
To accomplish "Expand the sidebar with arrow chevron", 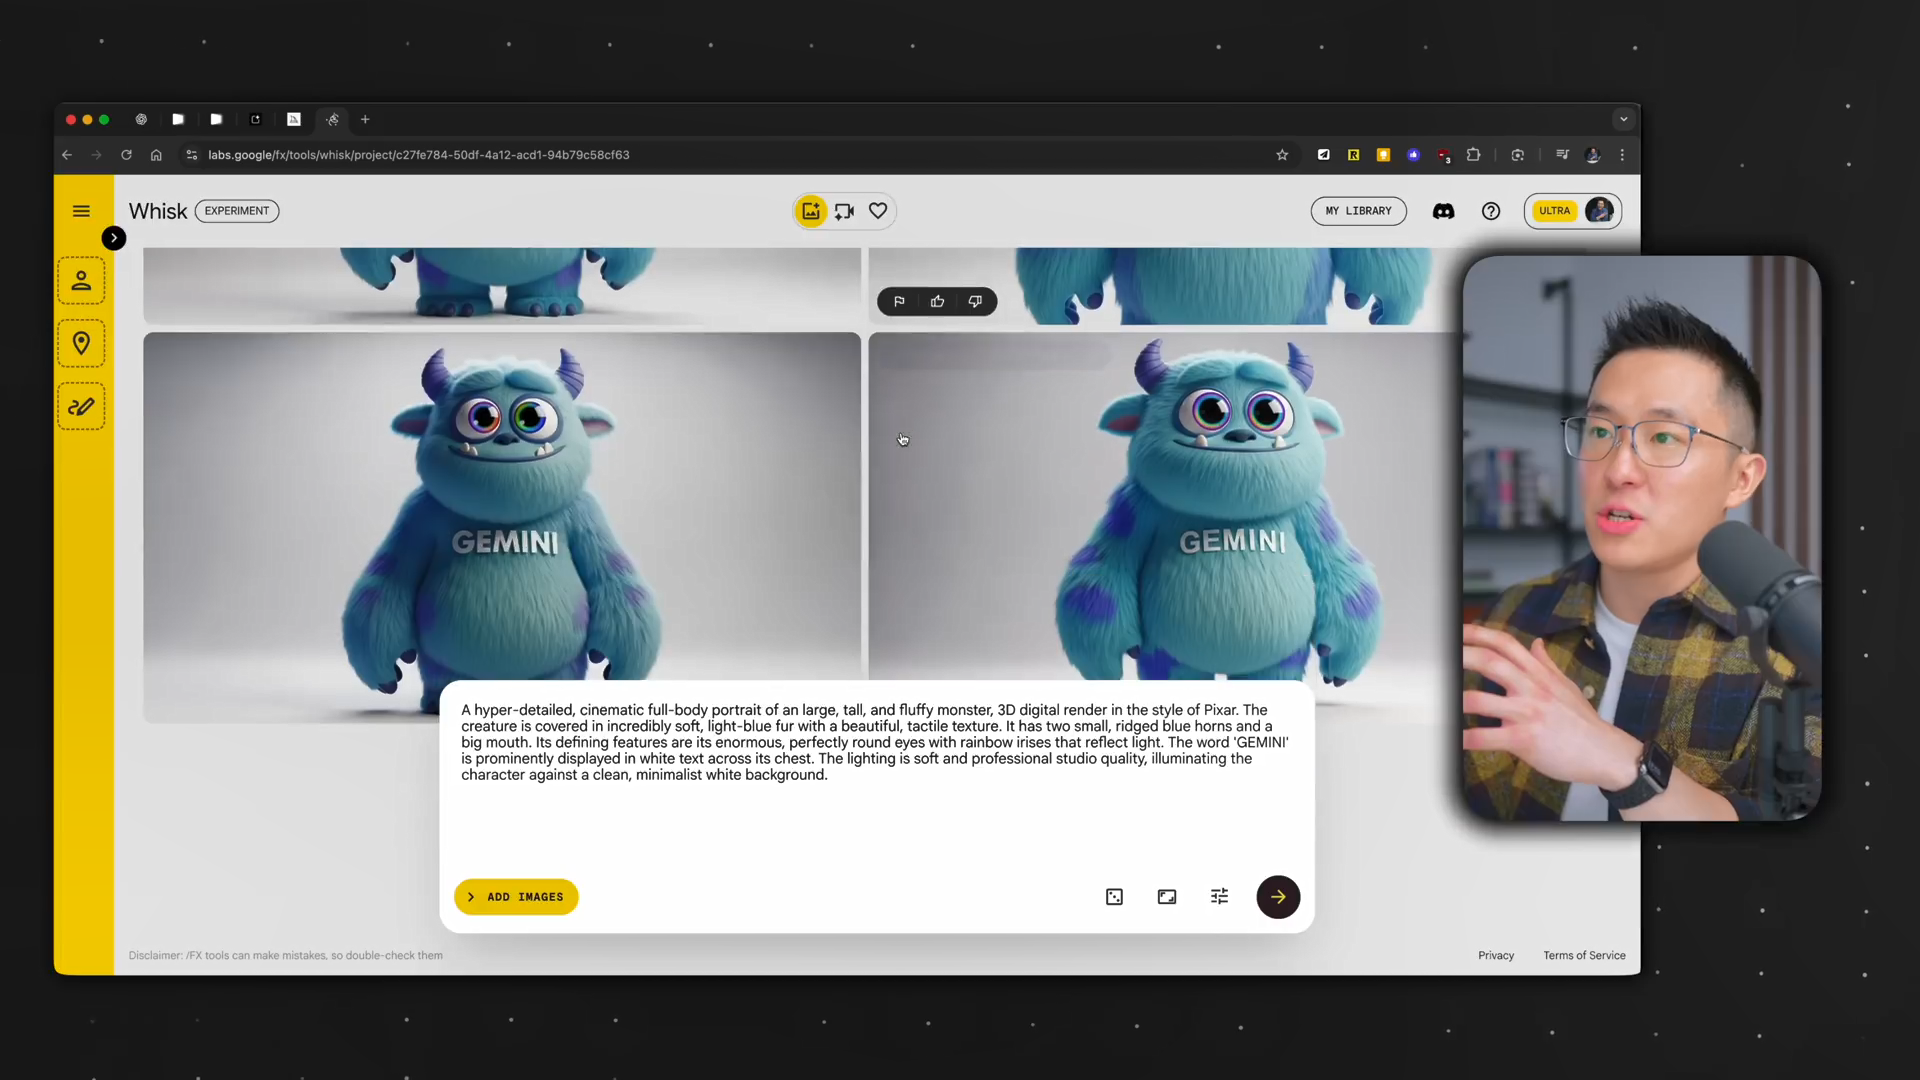I will click(x=114, y=238).
